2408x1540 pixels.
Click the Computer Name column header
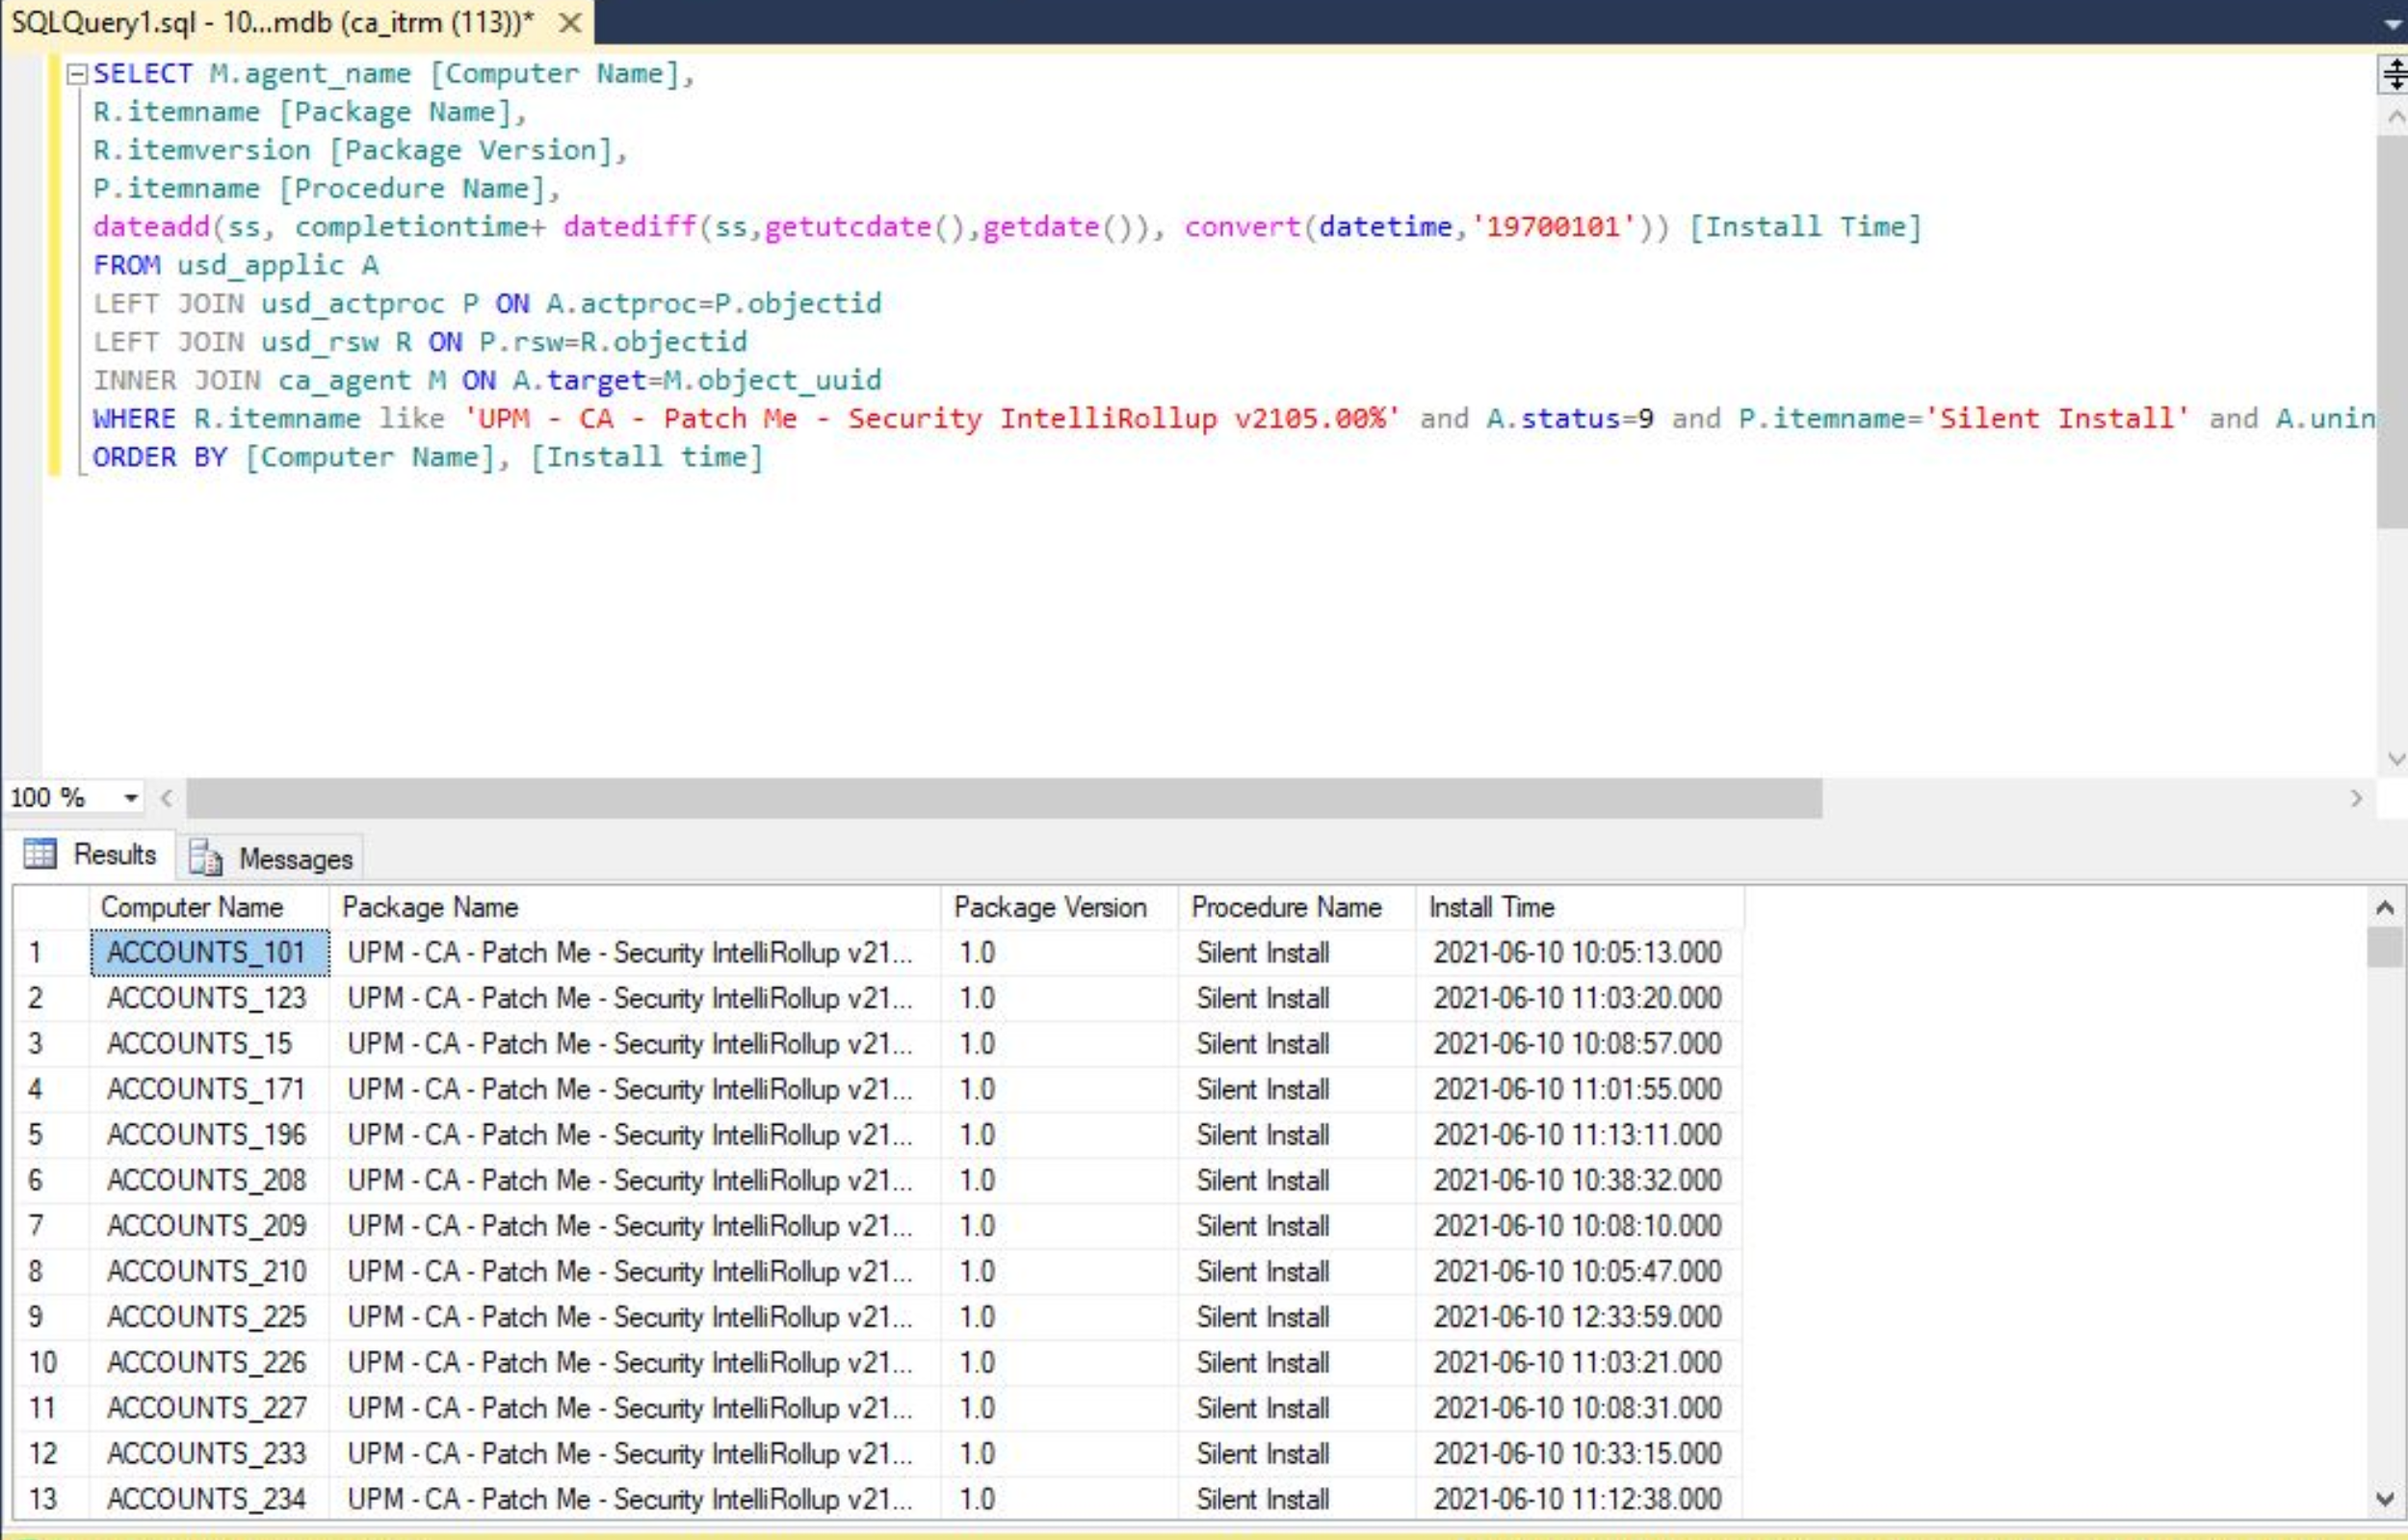tap(192, 907)
